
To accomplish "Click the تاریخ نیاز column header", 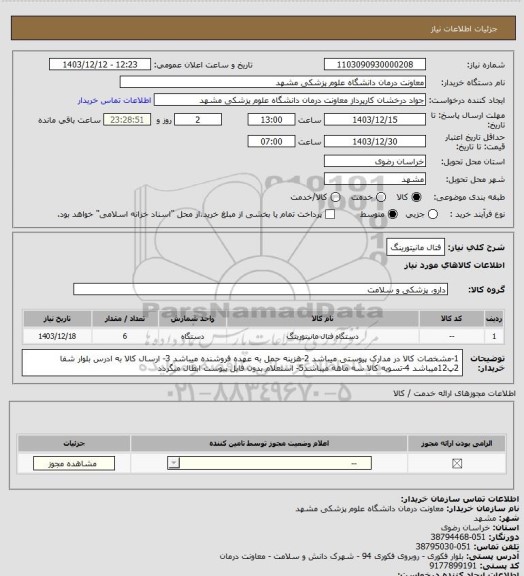I will coord(57,318).
